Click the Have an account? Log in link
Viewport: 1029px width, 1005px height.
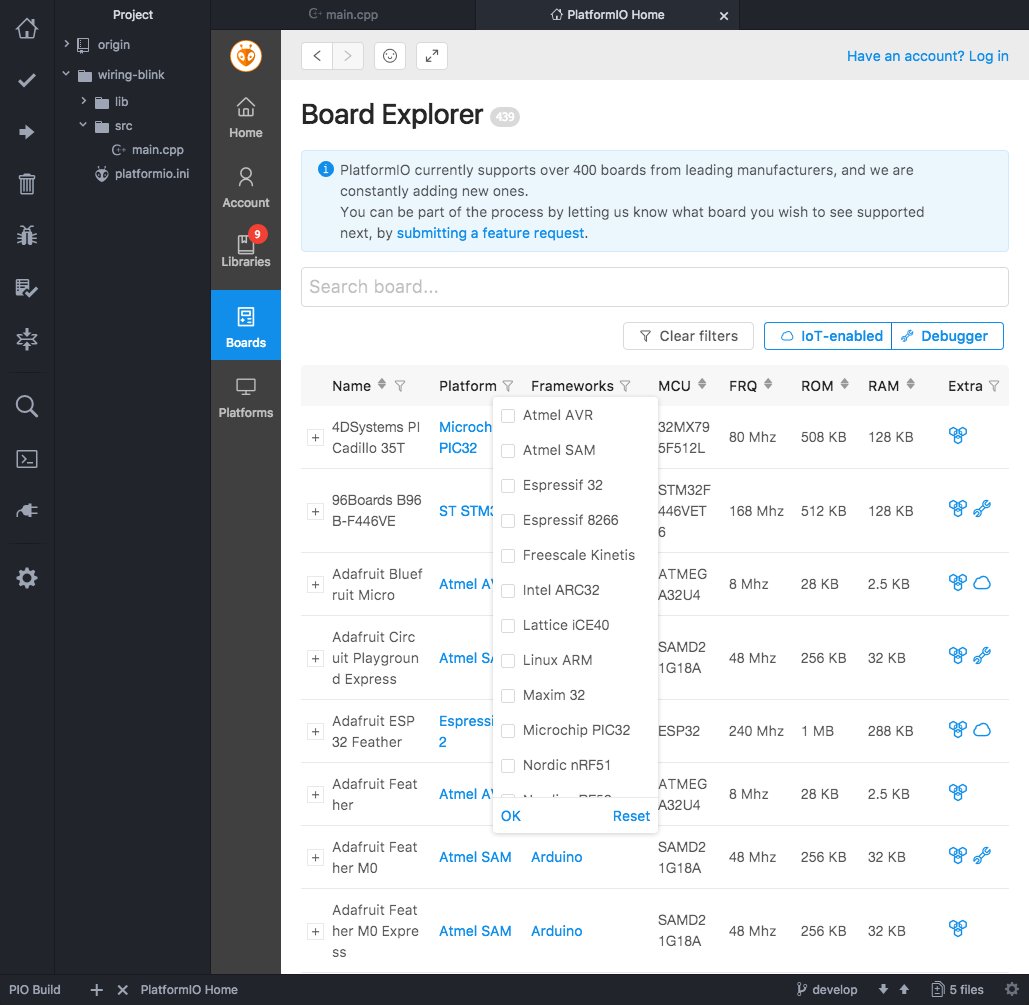927,56
